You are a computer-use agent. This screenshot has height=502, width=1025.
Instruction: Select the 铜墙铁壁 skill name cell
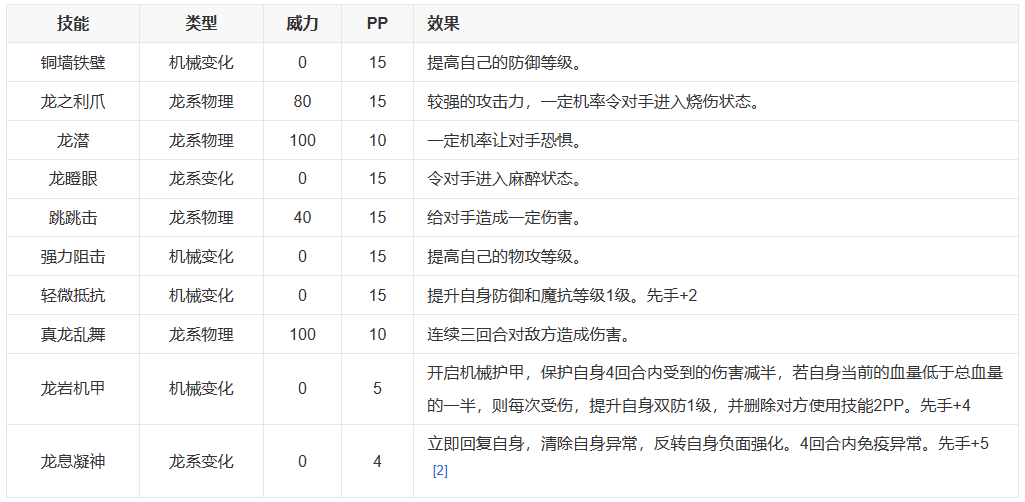pyautogui.click(x=73, y=62)
